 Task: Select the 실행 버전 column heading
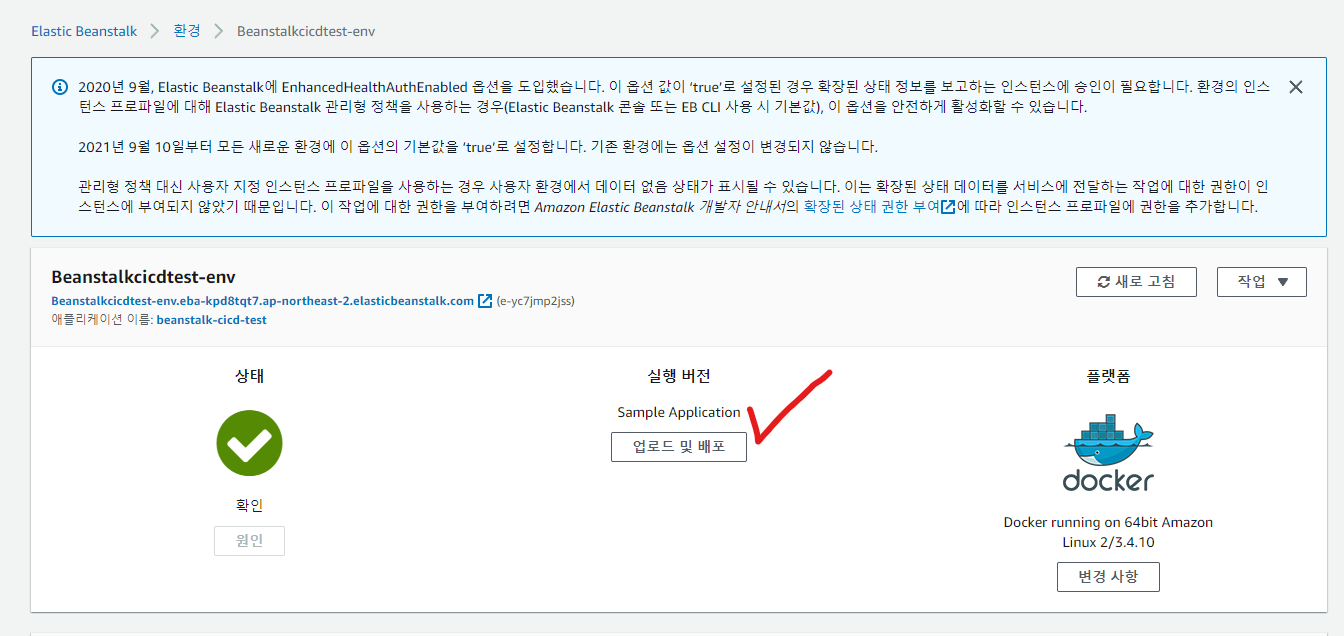coord(679,376)
